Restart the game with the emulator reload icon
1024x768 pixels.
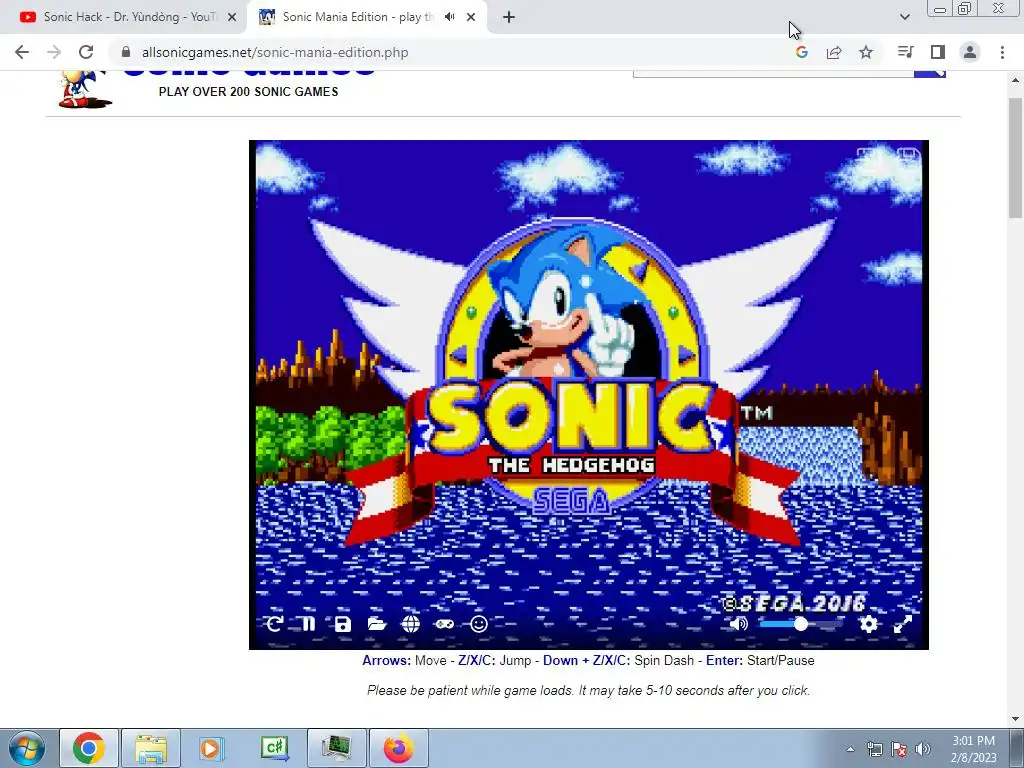pos(274,624)
